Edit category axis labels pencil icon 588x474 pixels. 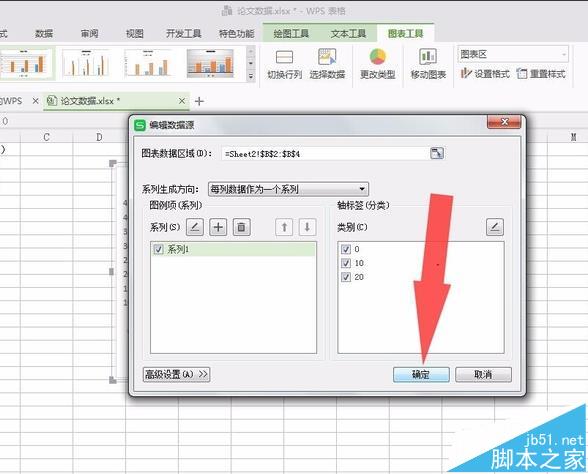point(495,227)
